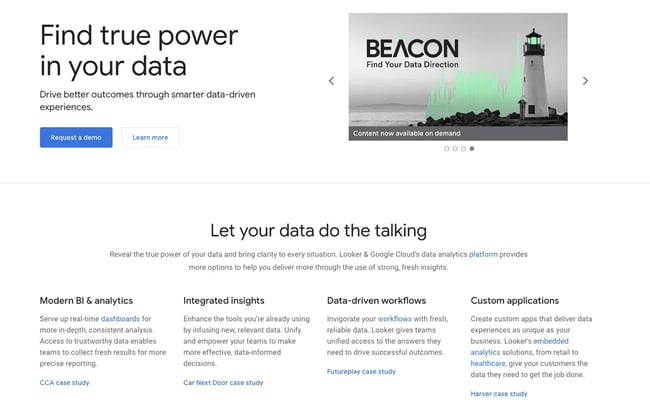Select the first carousel dot indicator
650x417 pixels.
tap(447, 148)
